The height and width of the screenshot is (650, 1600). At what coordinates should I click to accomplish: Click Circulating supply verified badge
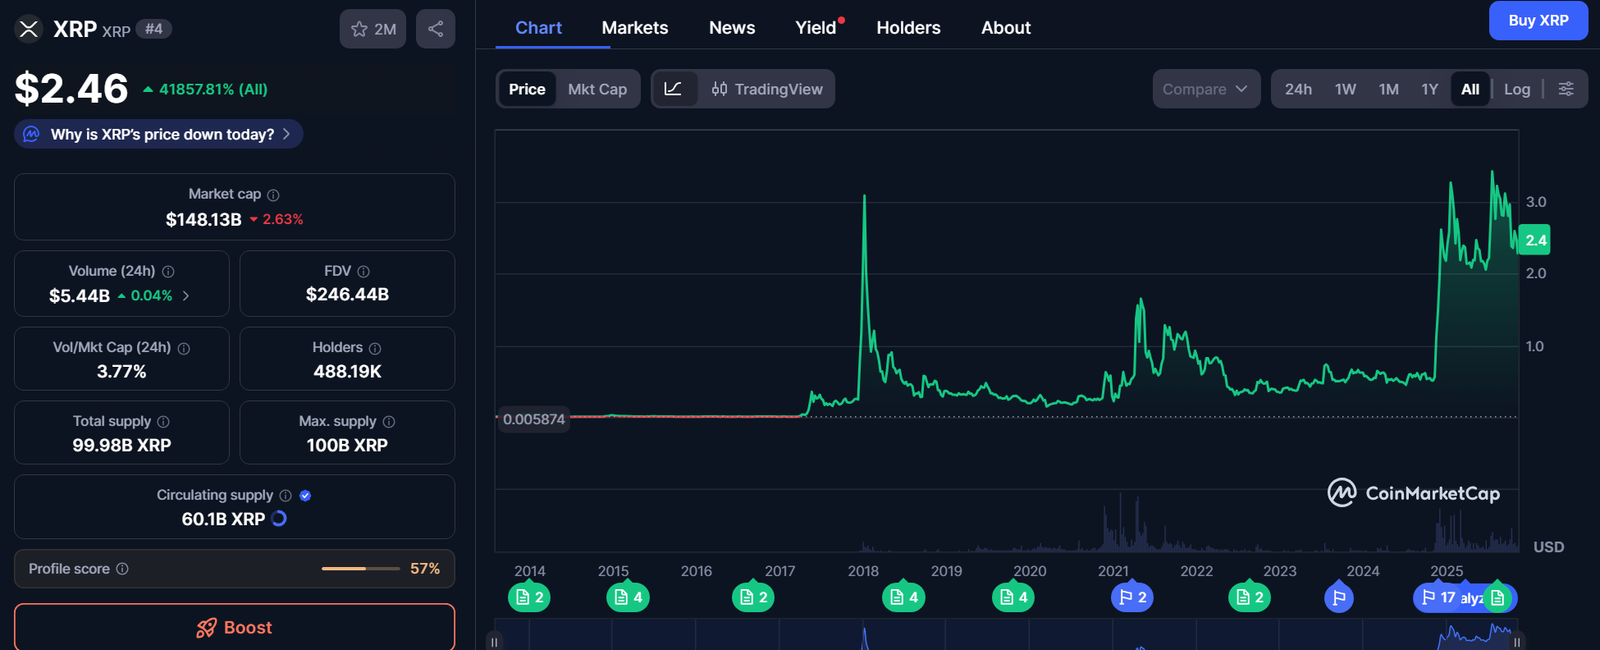pos(305,495)
